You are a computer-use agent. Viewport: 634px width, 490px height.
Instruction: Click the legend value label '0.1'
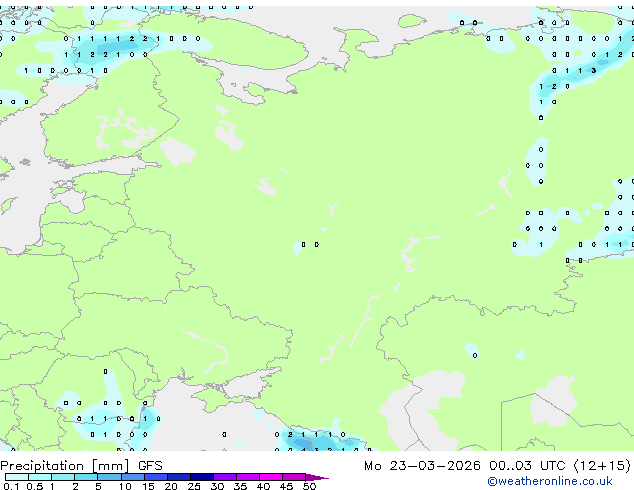coord(11,486)
